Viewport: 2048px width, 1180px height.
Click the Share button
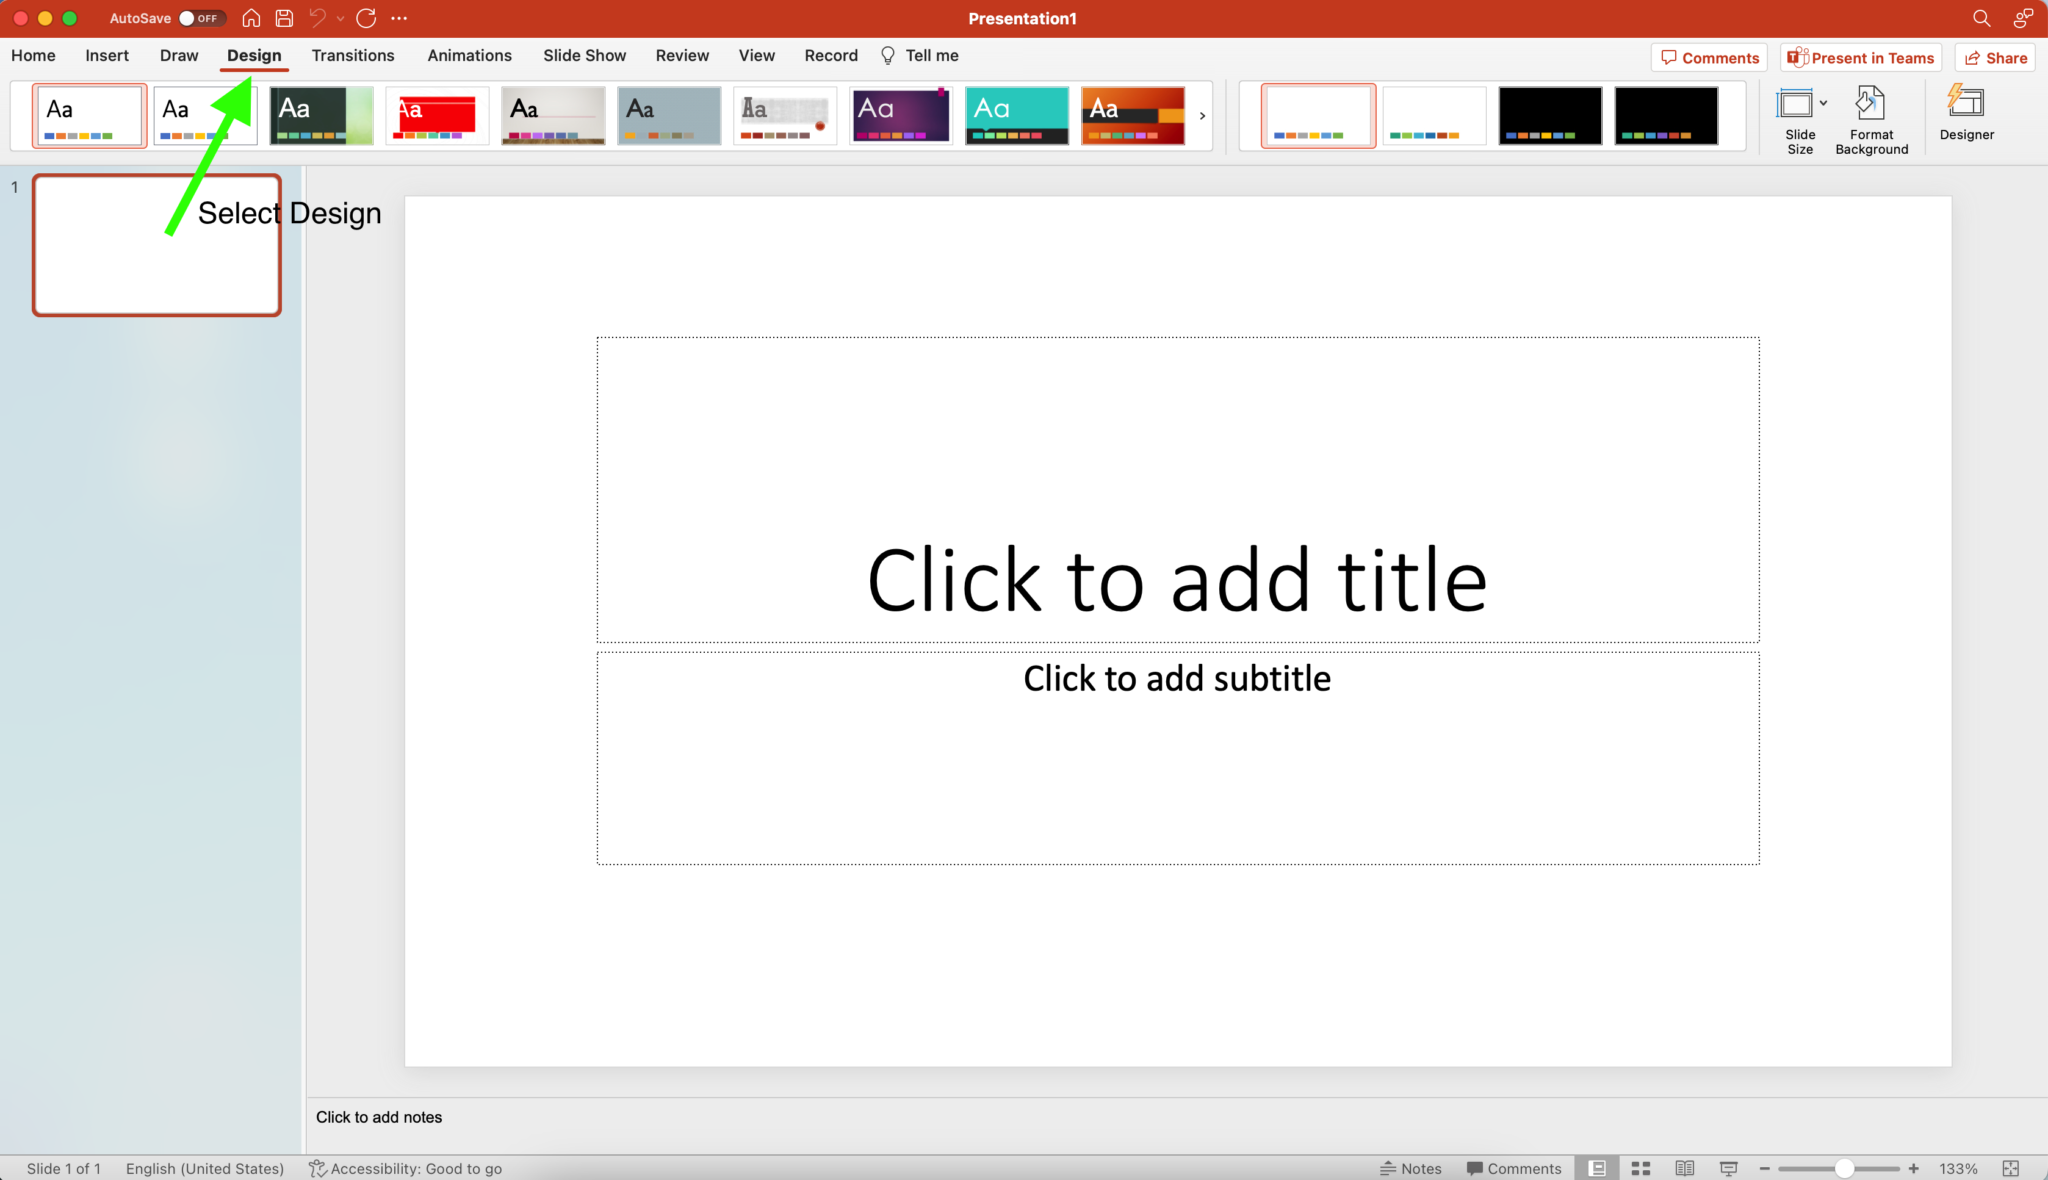(1994, 57)
